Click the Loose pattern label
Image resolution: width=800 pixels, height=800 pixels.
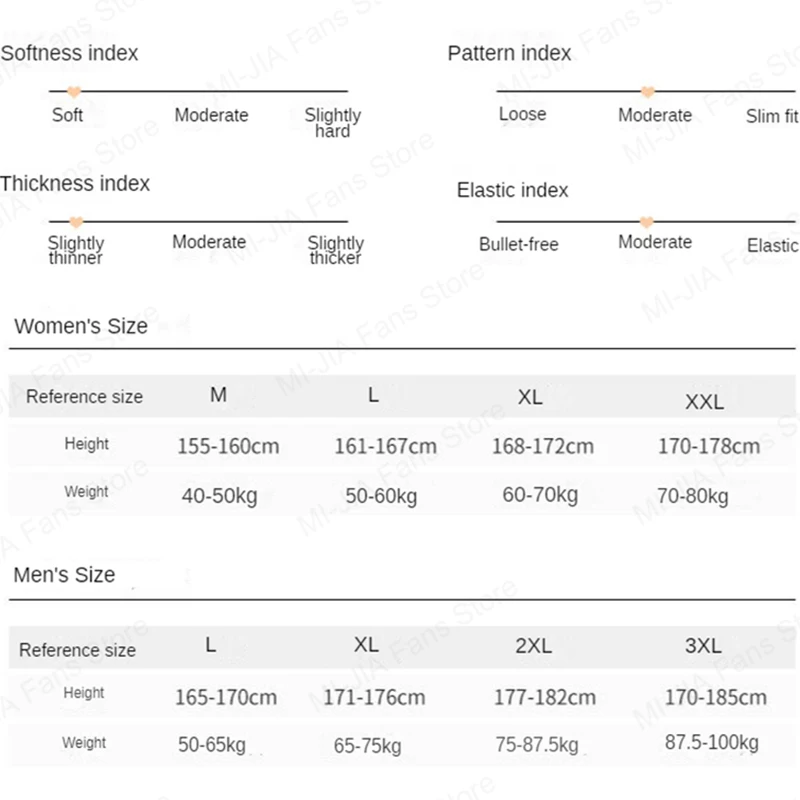[x=522, y=114]
